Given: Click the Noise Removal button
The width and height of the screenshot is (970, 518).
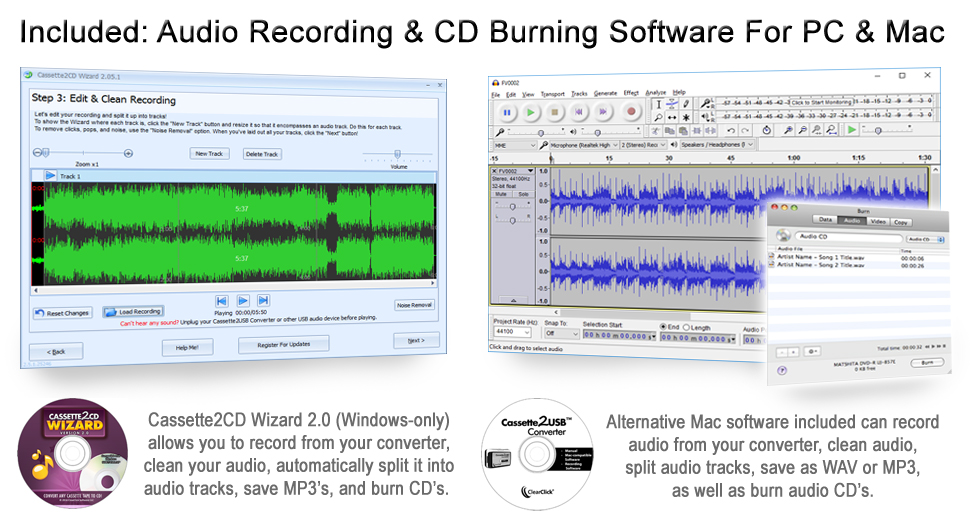Looking at the screenshot, I should coord(414,305).
